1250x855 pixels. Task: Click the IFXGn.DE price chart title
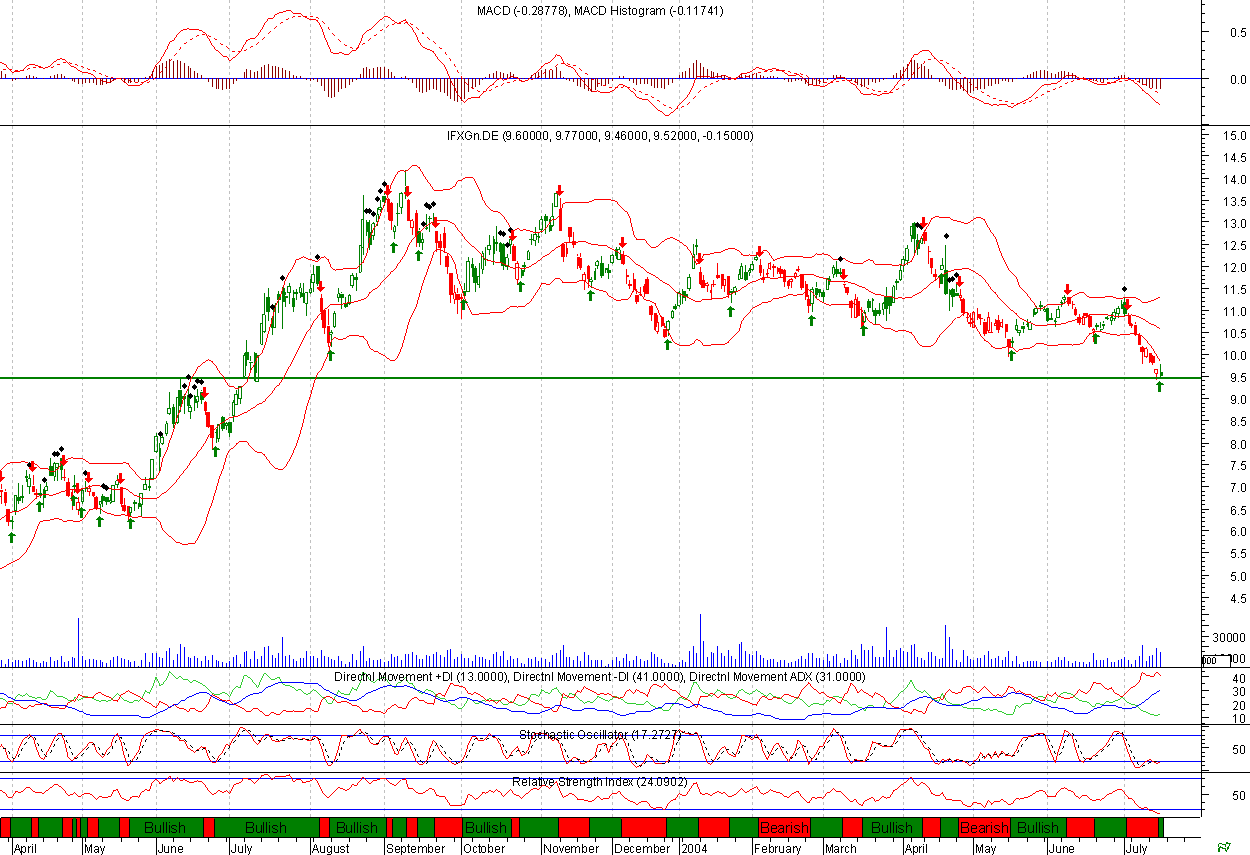600,136
